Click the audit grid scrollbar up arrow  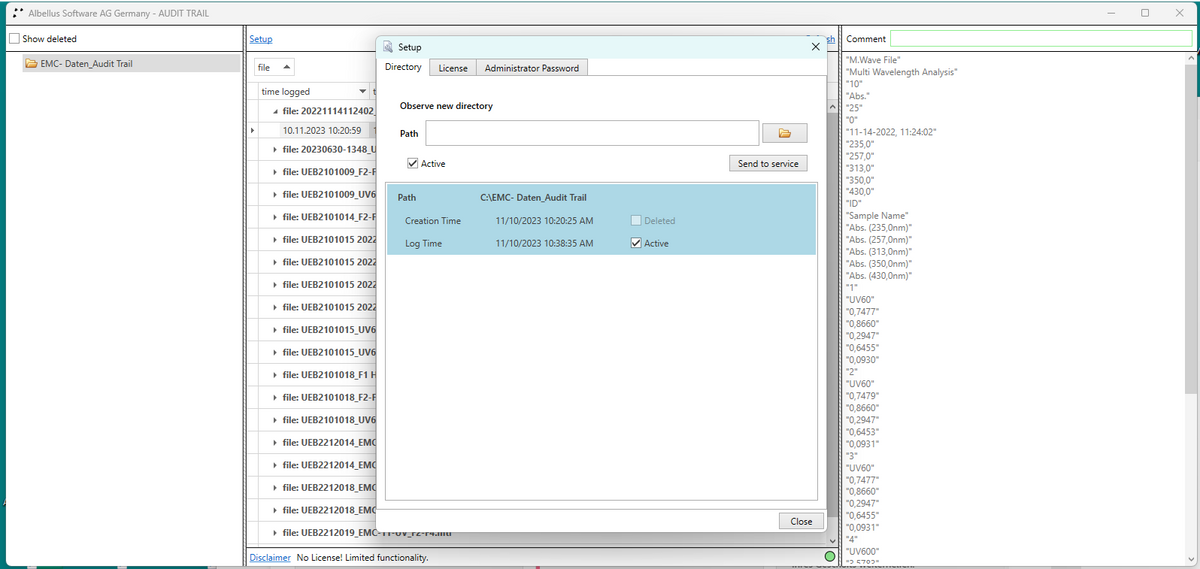tap(831, 105)
